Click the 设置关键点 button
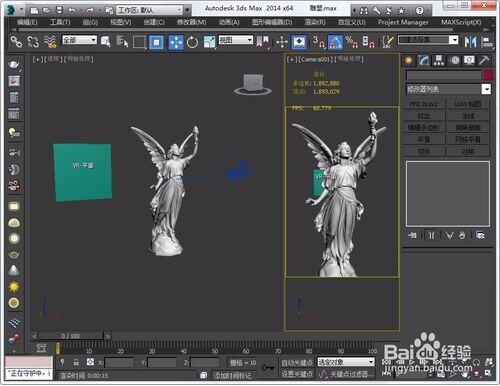 (296, 374)
